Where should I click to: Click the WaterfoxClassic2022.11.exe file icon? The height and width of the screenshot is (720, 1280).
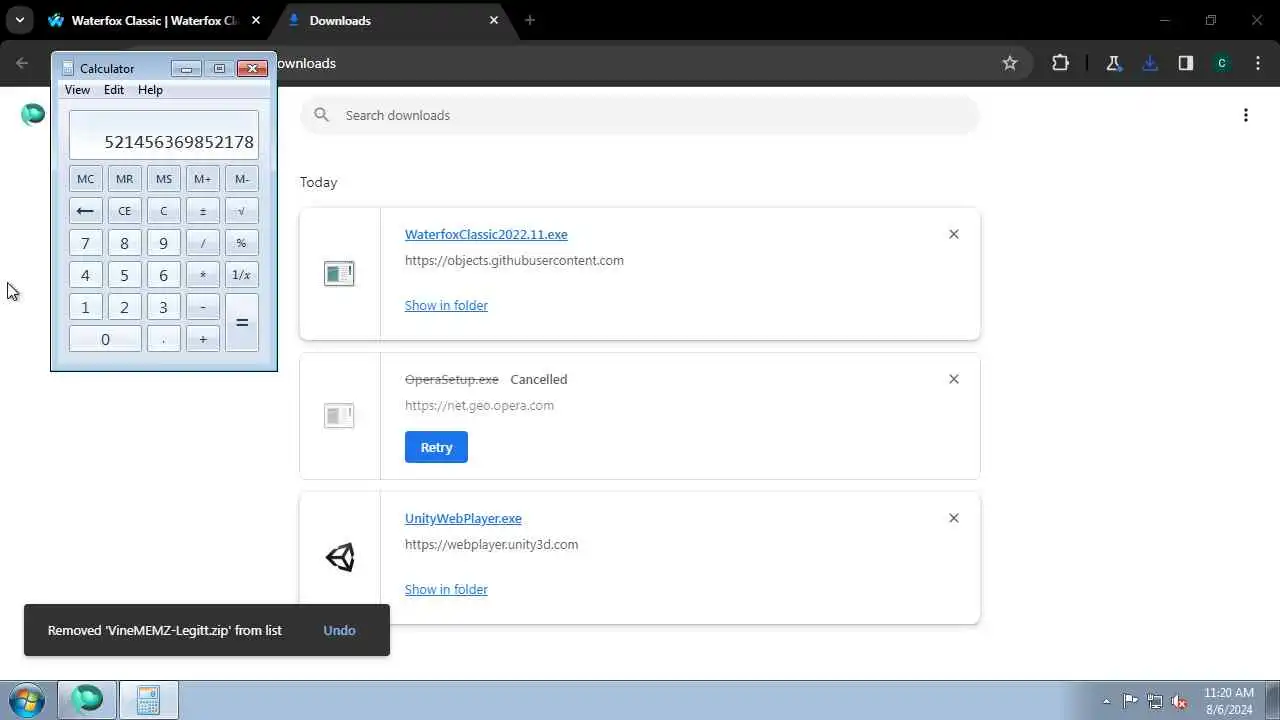339,273
